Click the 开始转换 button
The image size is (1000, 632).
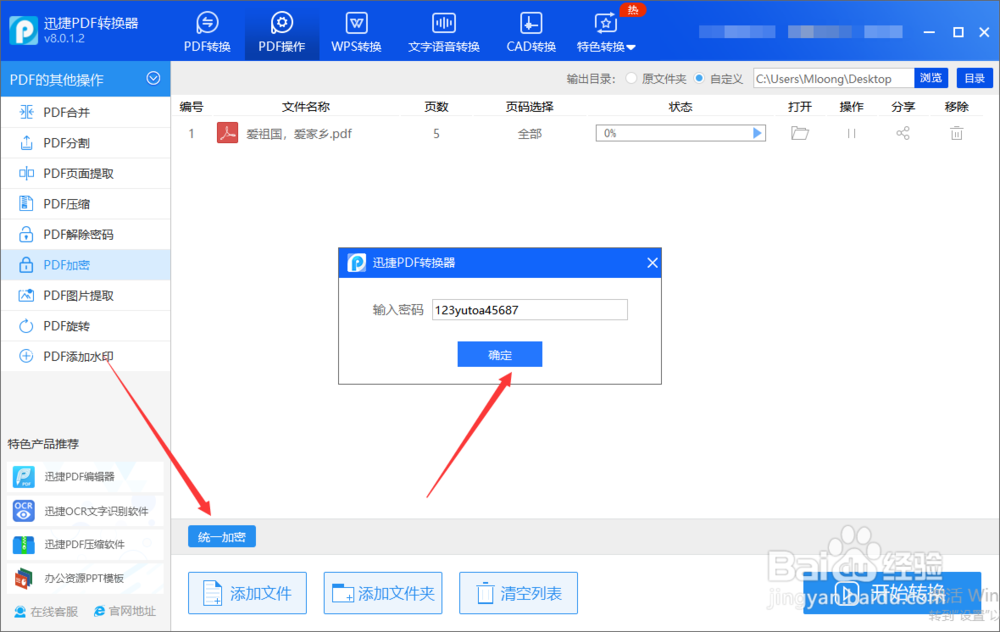point(892,593)
